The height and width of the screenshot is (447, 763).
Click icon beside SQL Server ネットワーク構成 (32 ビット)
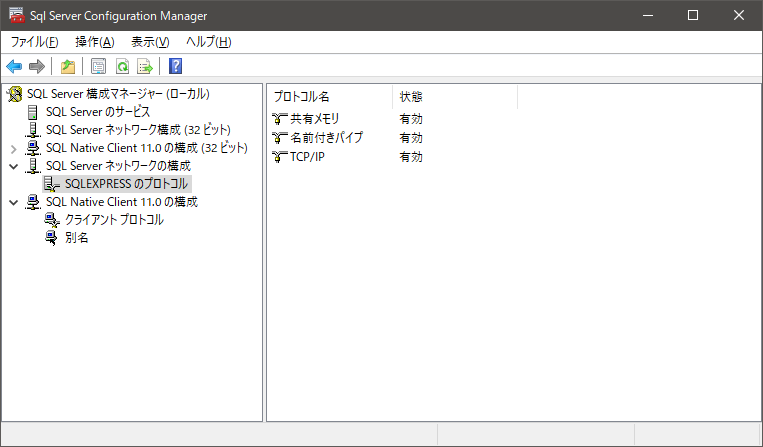point(33,130)
